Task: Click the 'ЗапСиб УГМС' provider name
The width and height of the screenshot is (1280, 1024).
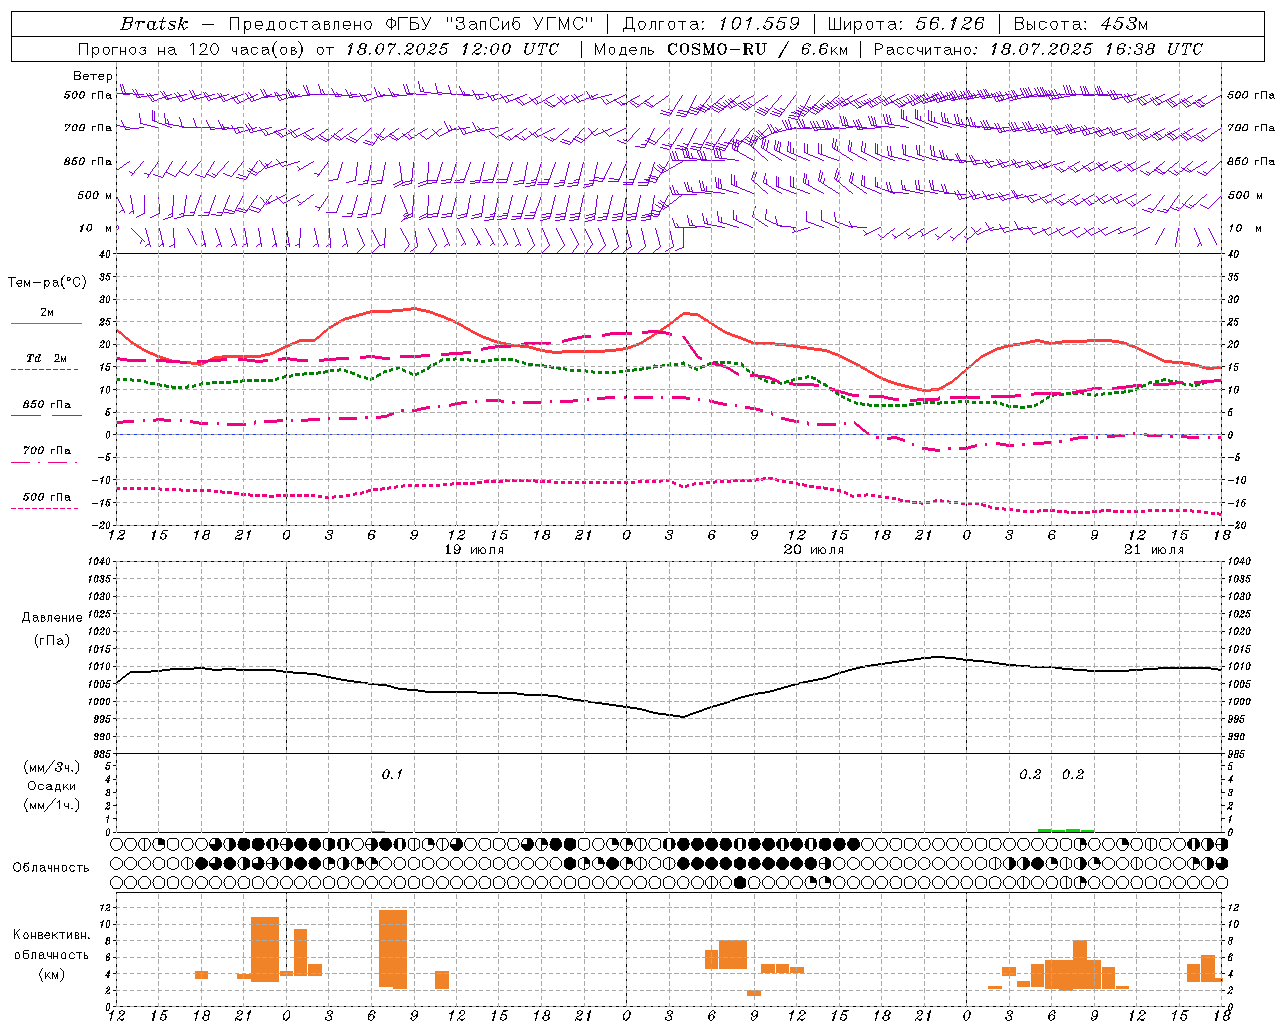Action: (519, 24)
